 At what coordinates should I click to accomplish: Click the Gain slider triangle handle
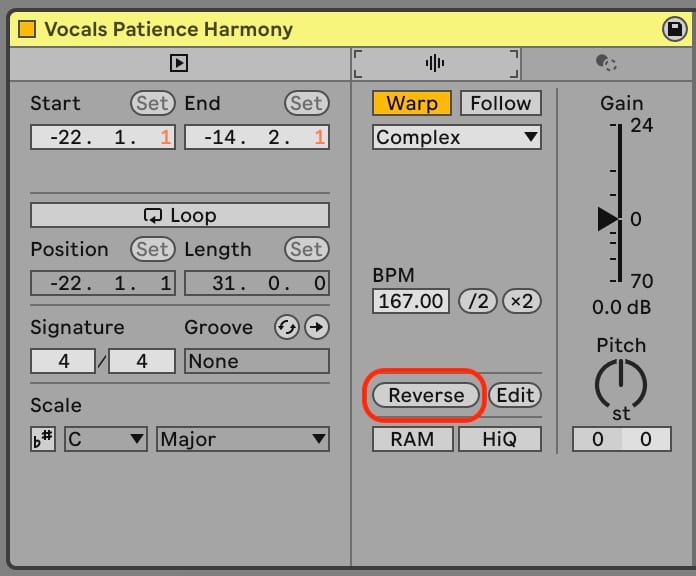(x=608, y=219)
